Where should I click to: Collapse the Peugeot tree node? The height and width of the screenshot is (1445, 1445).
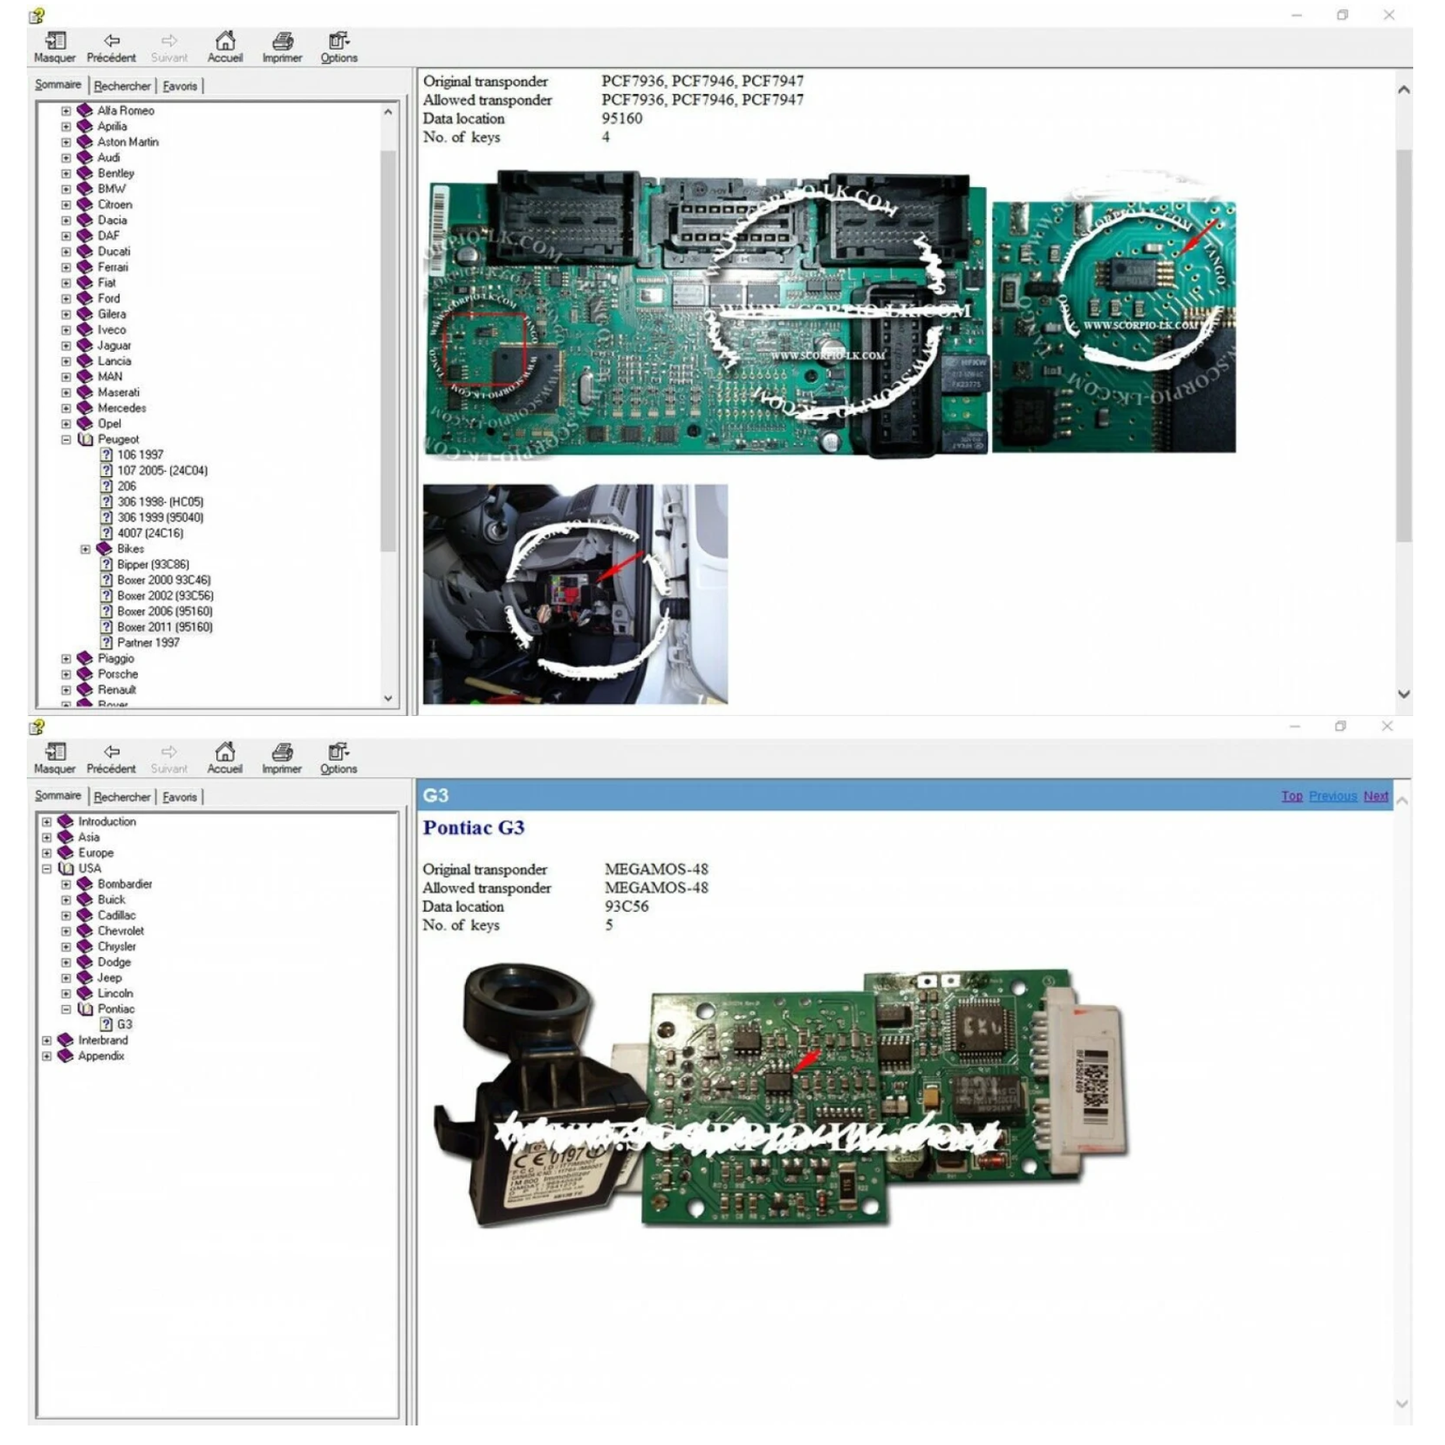tap(66, 439)
